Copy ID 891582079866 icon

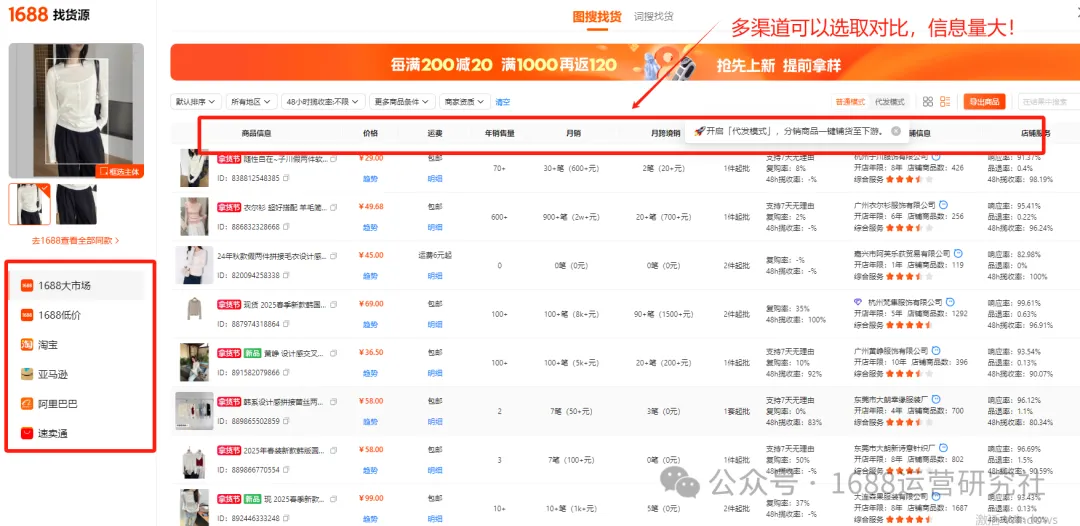[286, 372]
